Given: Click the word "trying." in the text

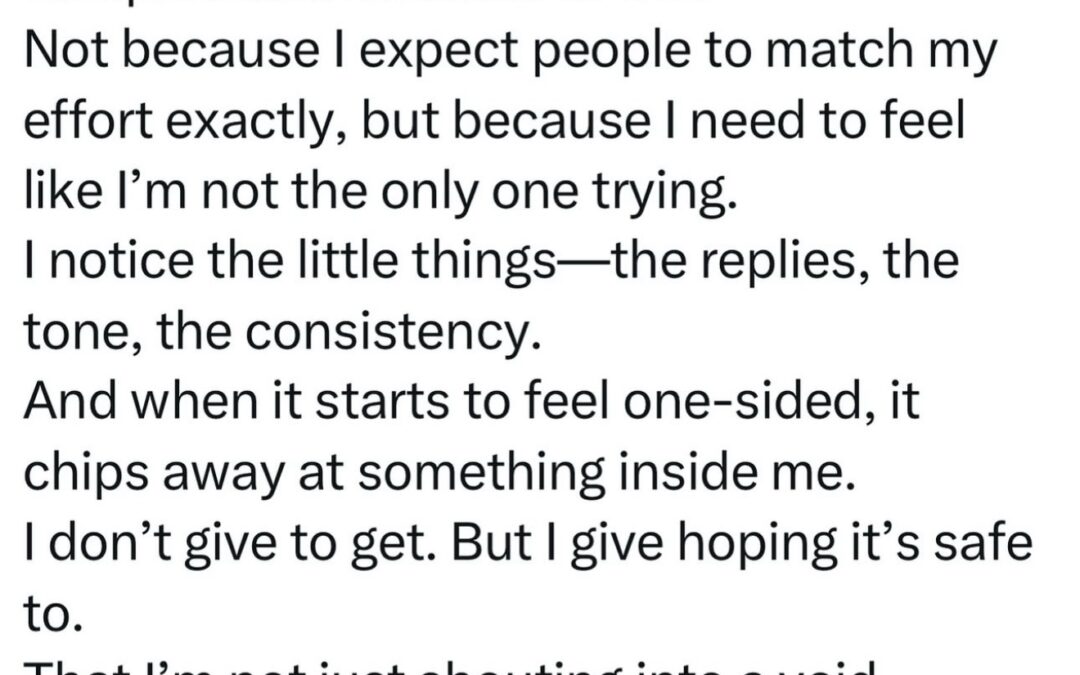Looking at the screenshot, I should pyautogui.click(x=661, y=190).
